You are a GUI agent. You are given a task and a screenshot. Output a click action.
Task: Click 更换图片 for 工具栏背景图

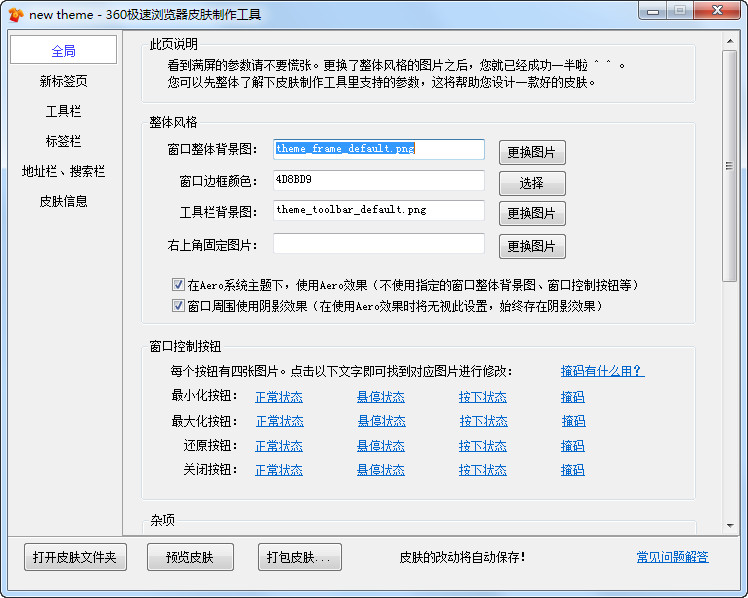point(532,213)
